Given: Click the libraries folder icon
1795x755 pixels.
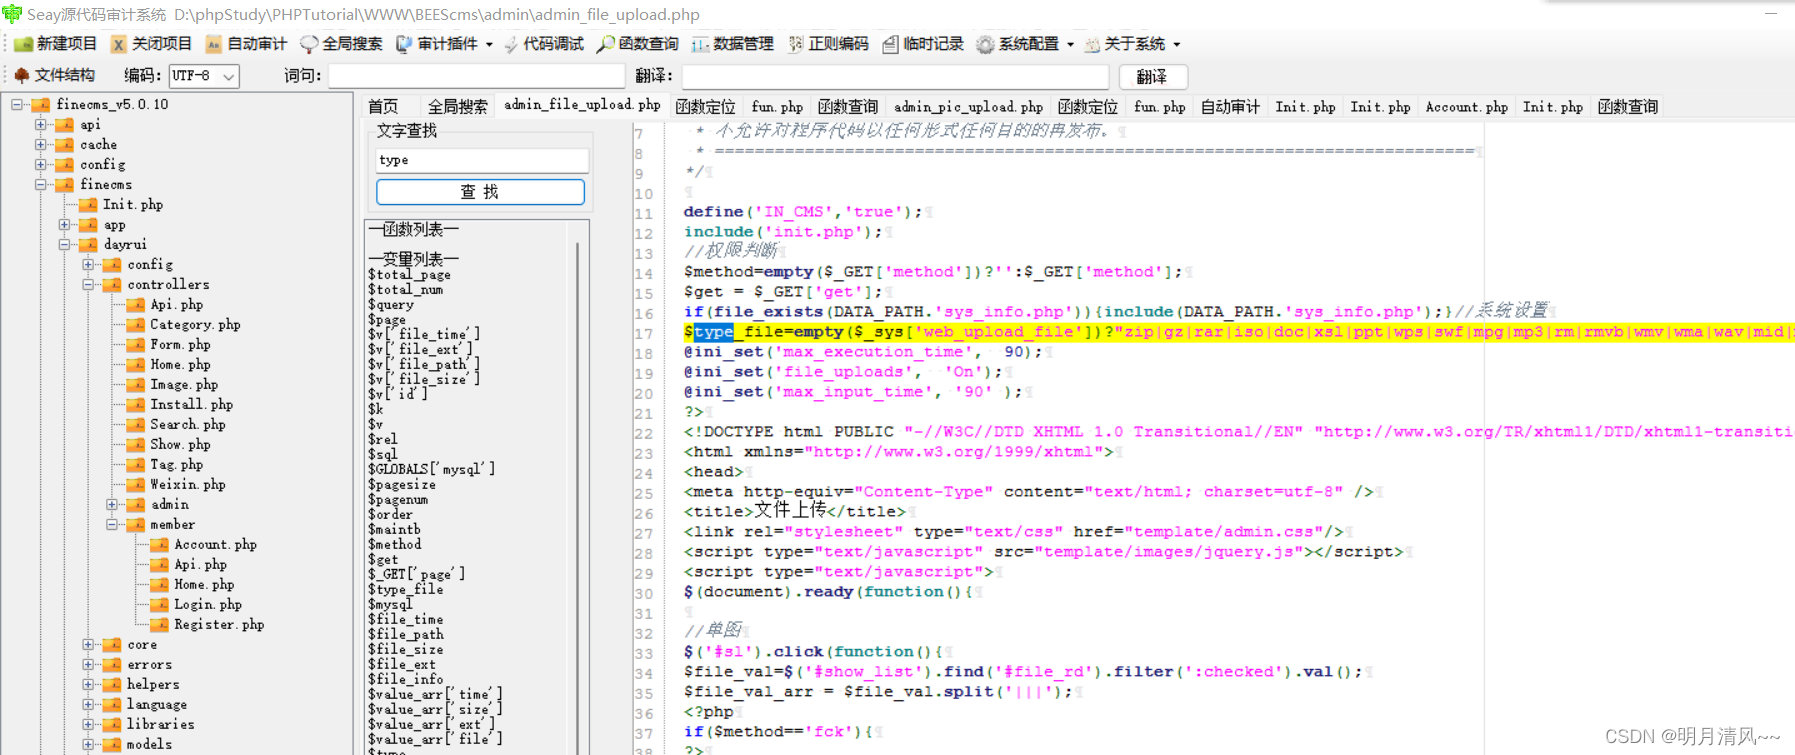Looking at the screenshot, I should (112, 724).
